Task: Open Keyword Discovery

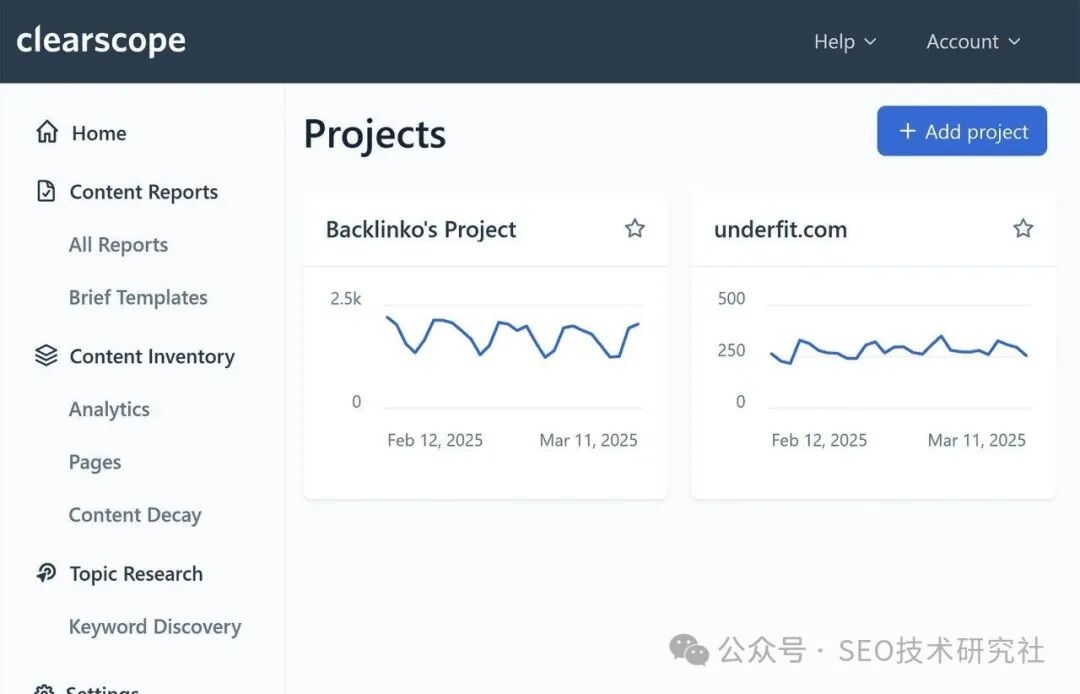Action: click(155, 627)
